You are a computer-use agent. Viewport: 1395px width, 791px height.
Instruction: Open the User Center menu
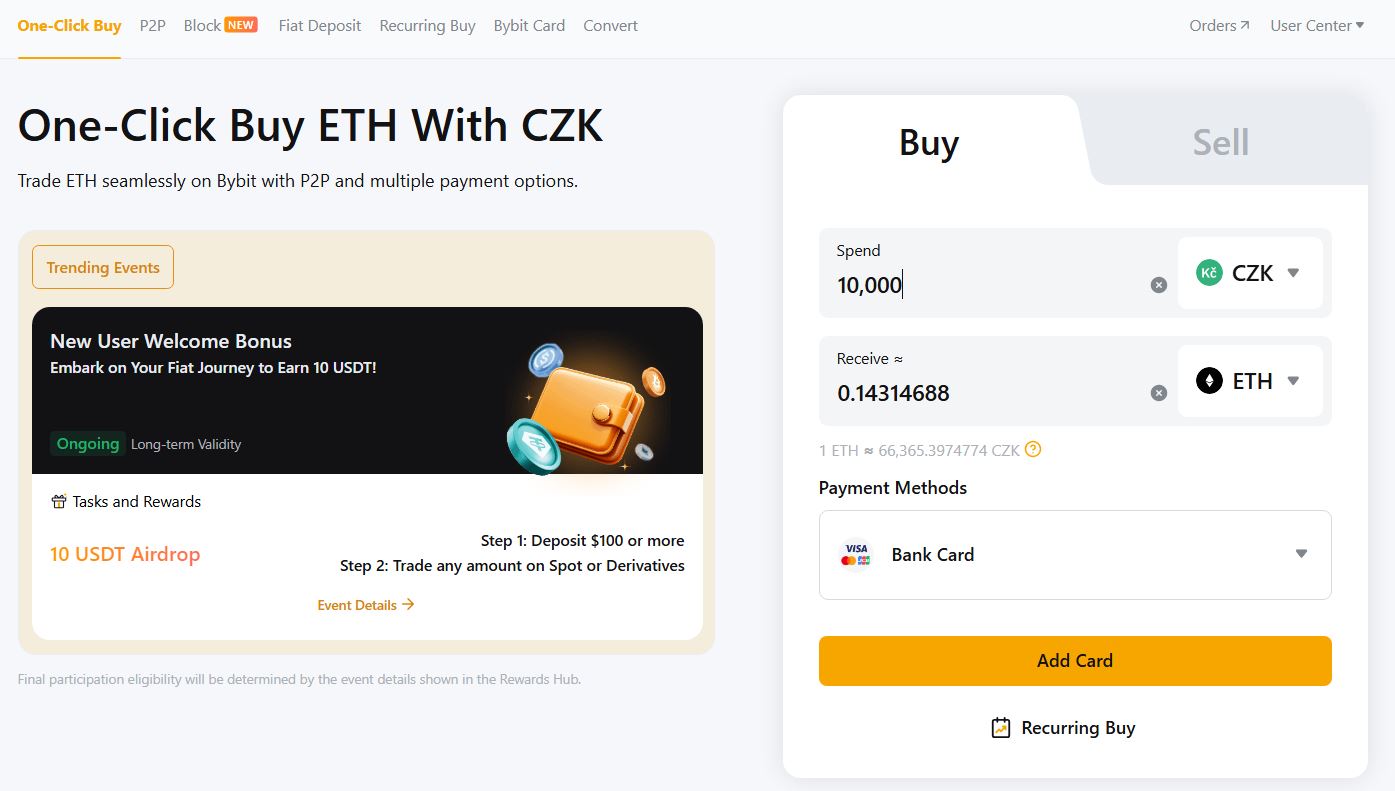pos(1317,25)
